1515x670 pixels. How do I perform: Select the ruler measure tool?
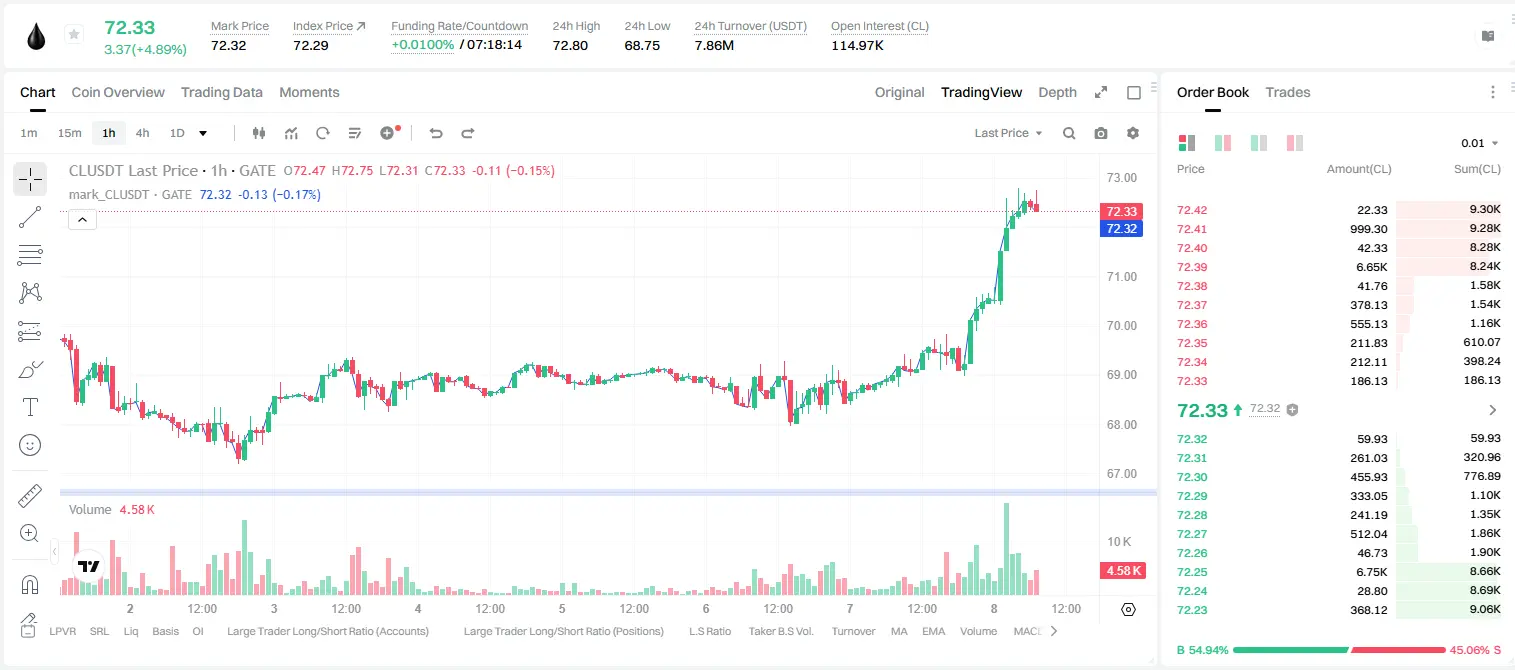30,496
